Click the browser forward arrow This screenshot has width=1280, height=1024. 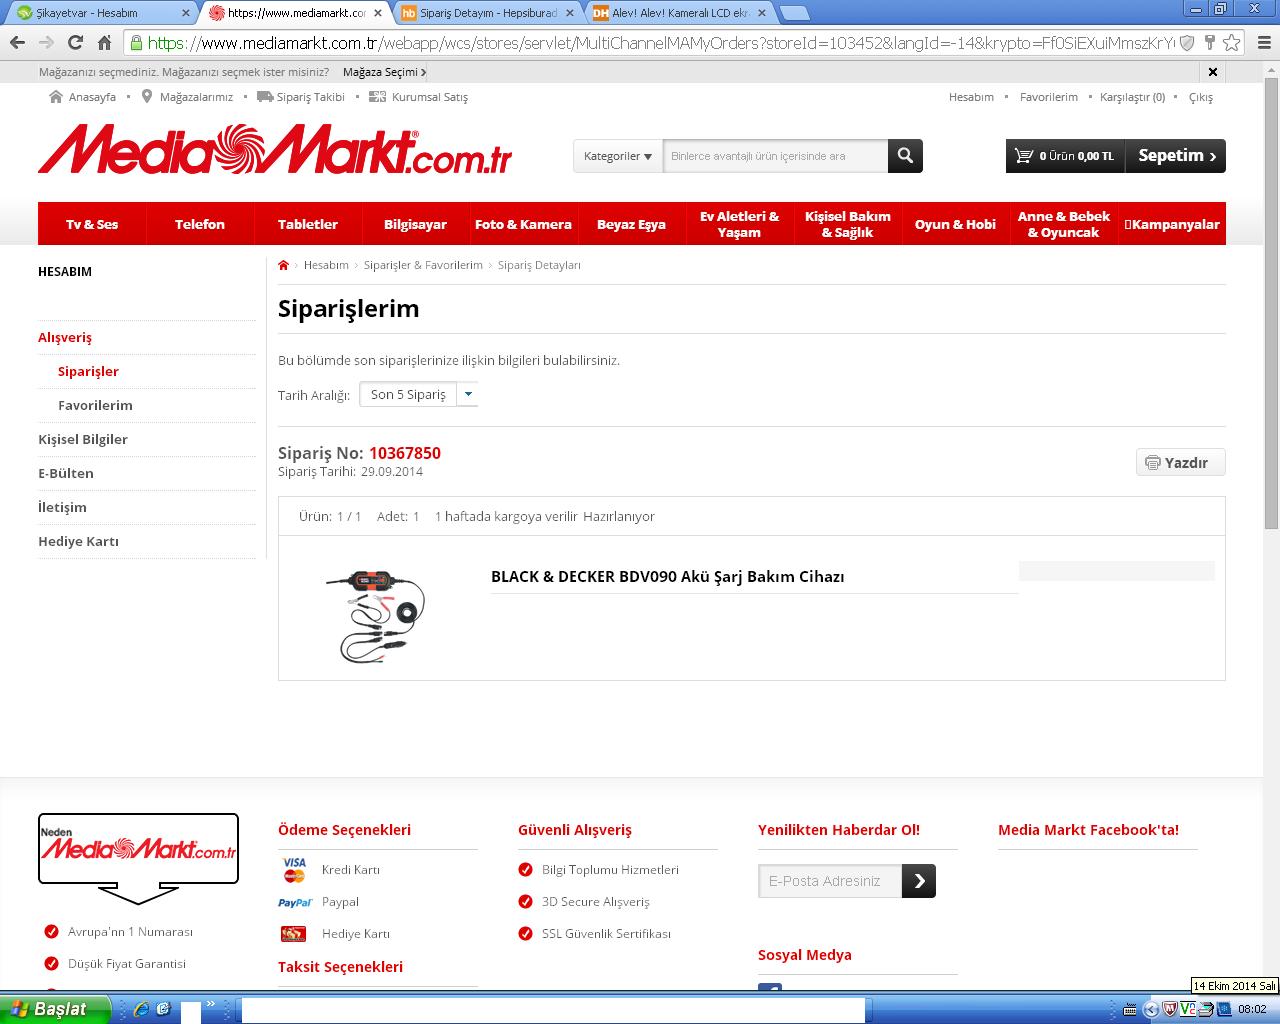coord(46,42)
